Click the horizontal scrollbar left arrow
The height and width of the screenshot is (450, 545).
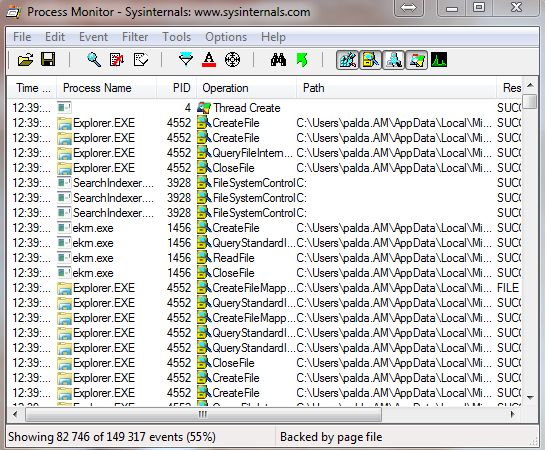(x=15, y=414)
